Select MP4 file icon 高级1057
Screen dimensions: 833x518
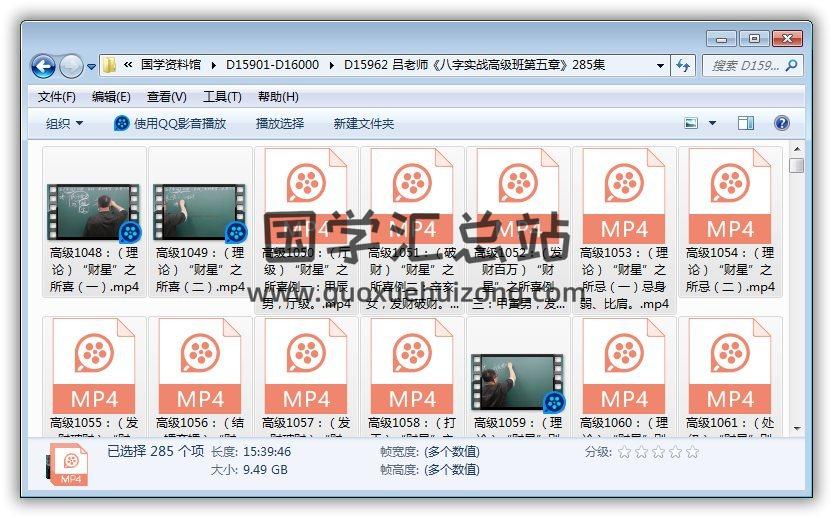[x=306, y=366]
